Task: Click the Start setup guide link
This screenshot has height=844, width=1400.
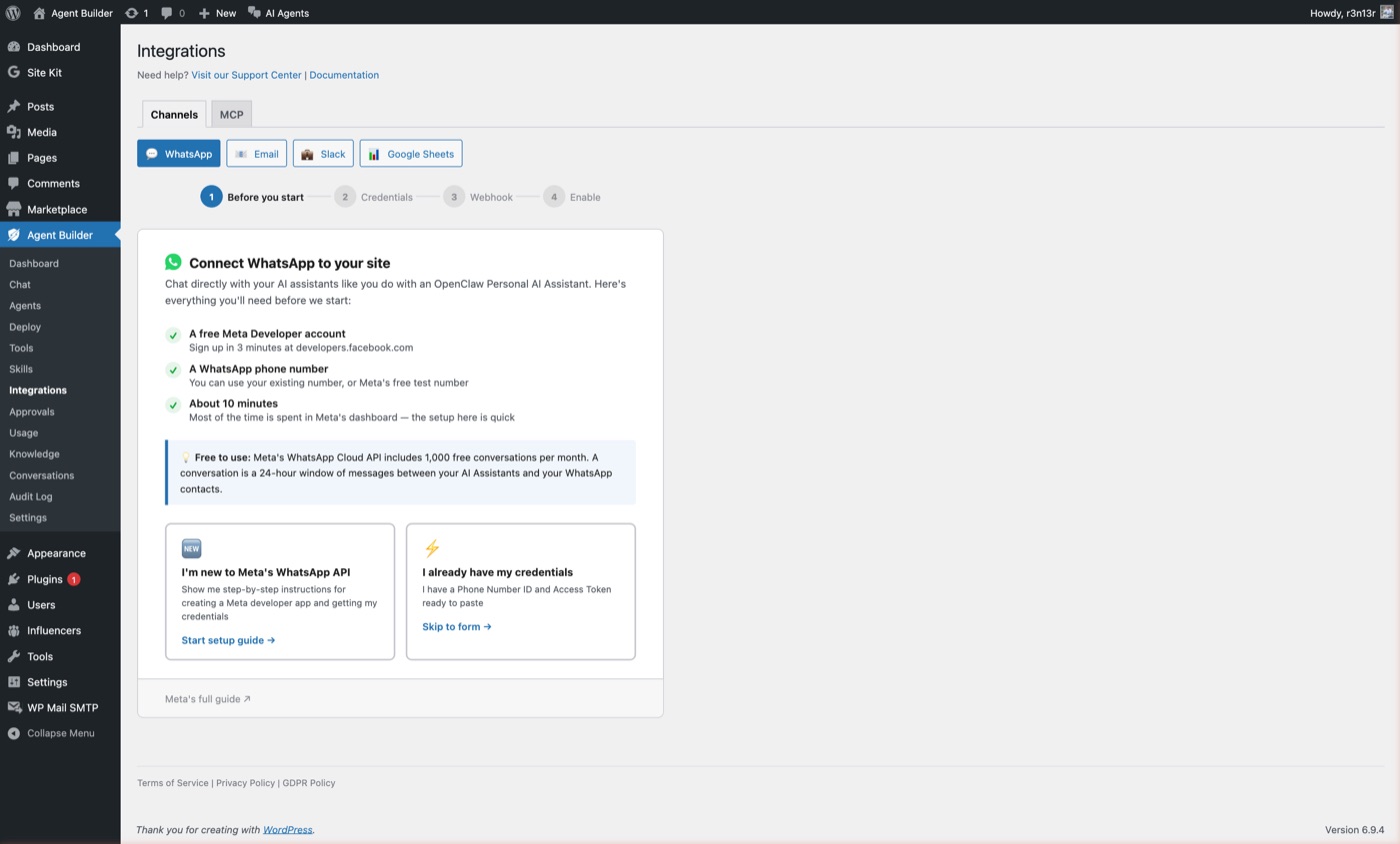Action: pos(228,640)
